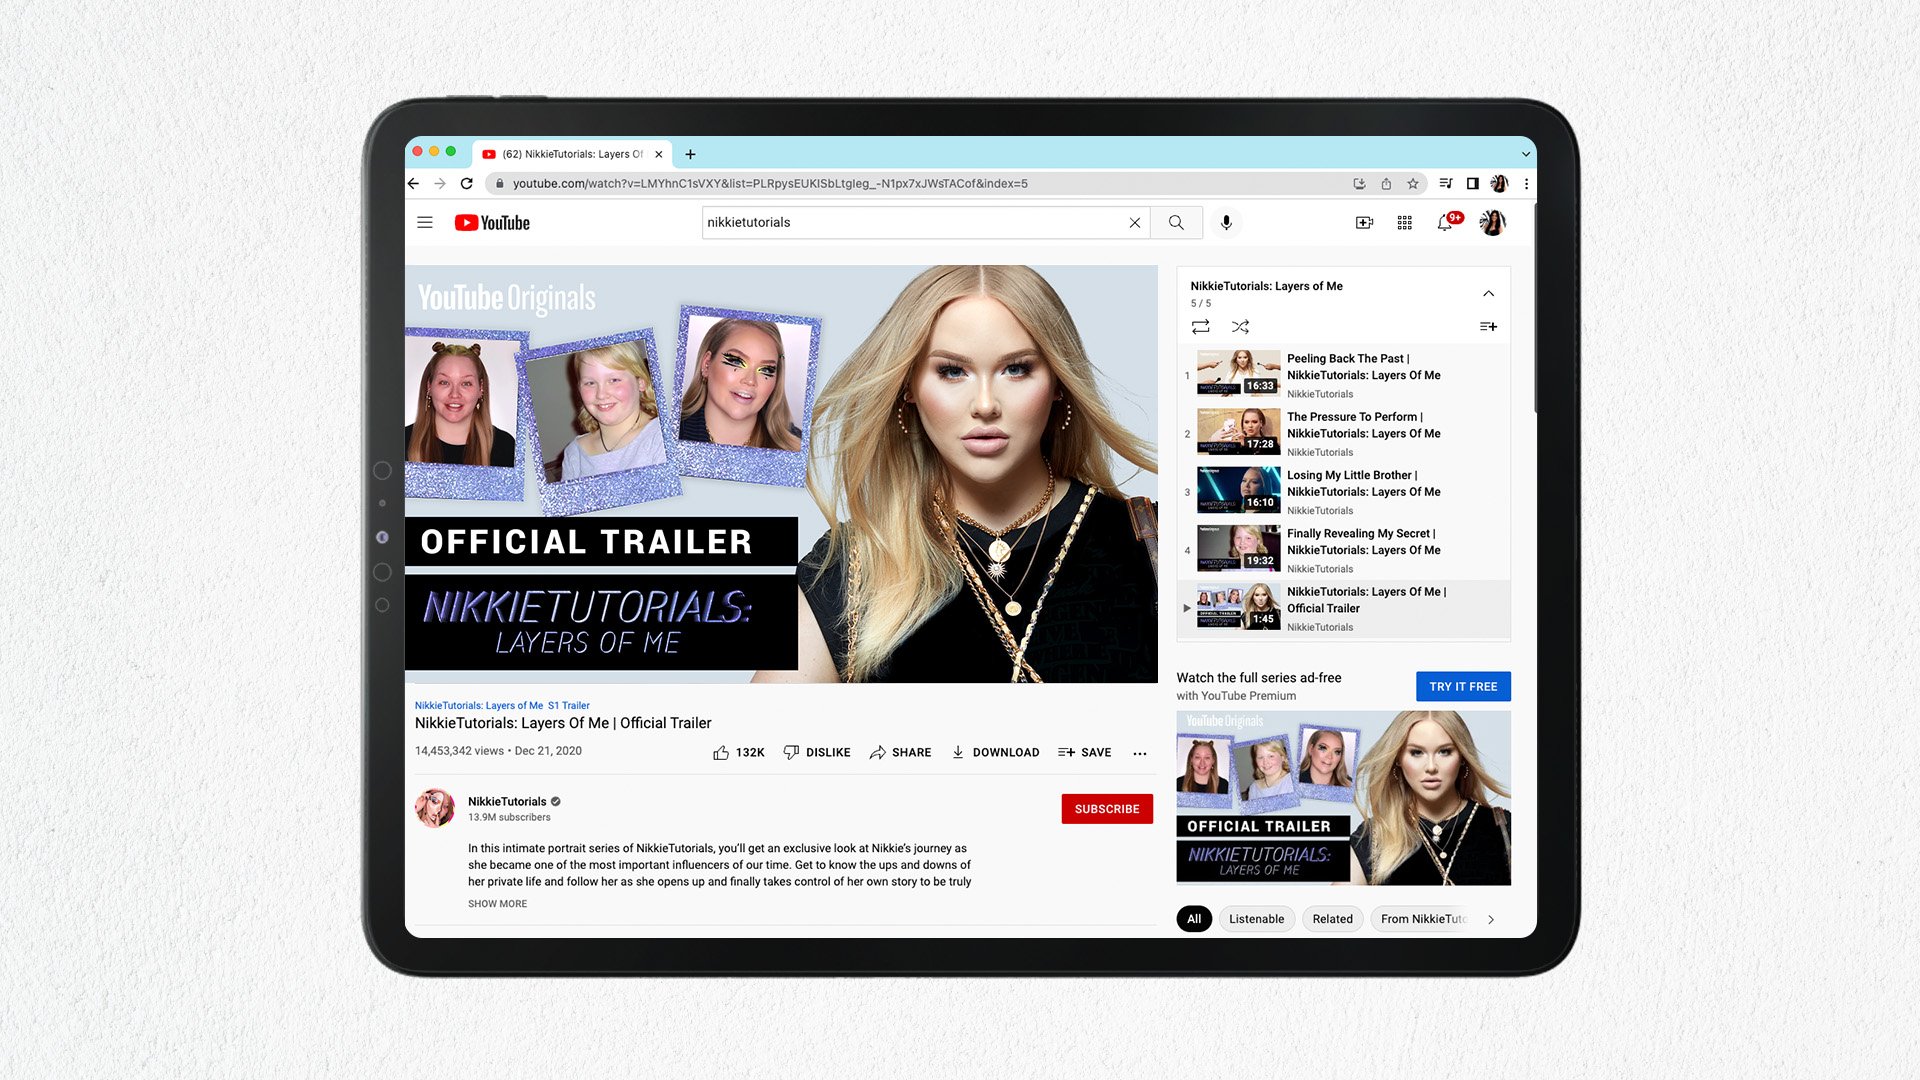The height and width of the screenshot is (1080, 1920).
Task: Clear the nikkietutorials search text
Action: pos(1134,223)
